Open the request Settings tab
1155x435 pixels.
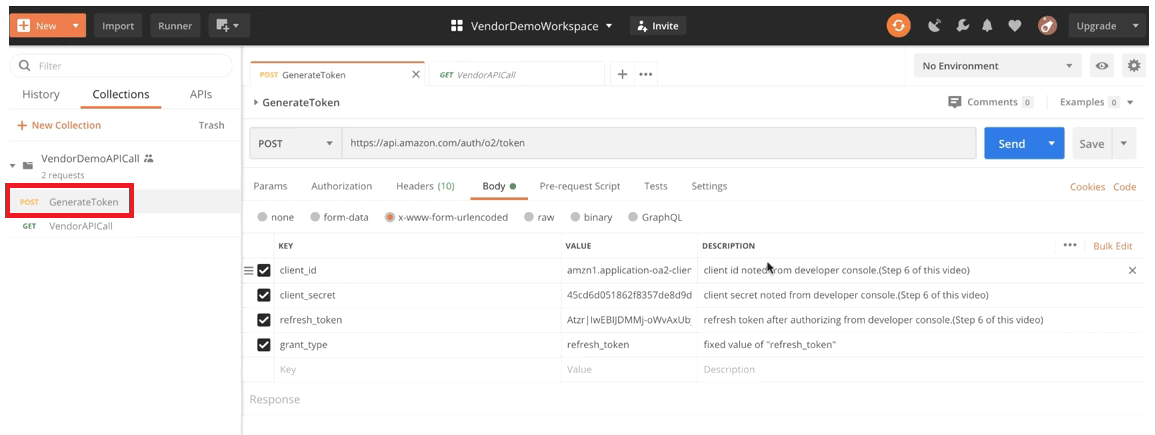(x=709, y=186)
